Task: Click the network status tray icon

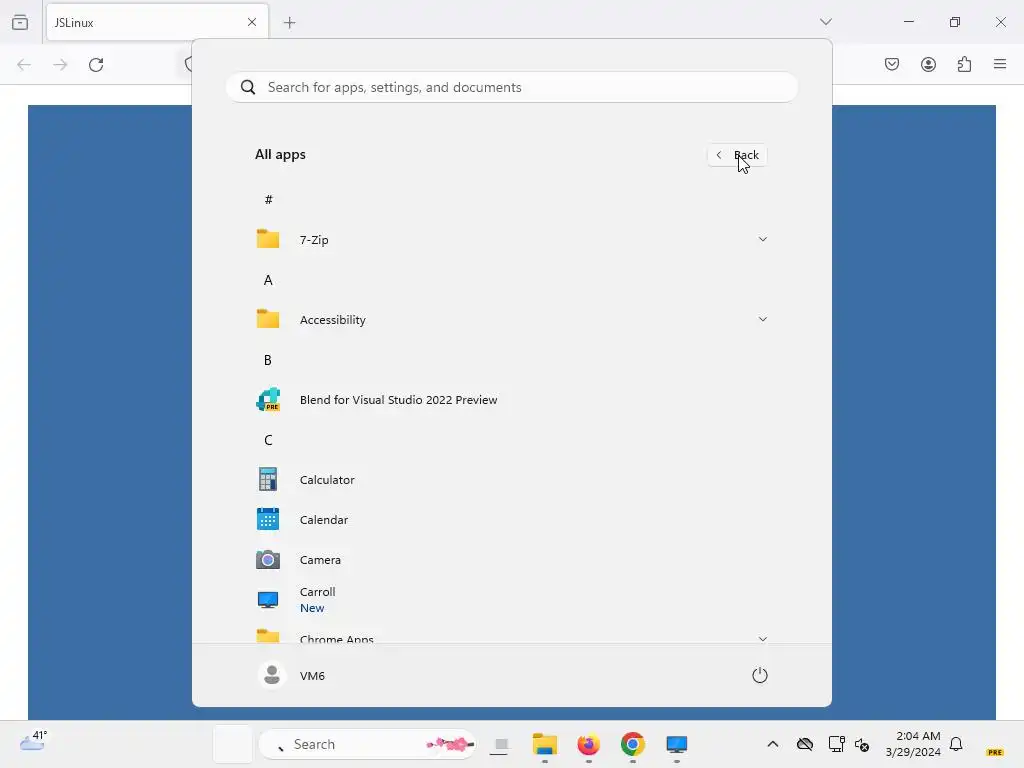Action: (836, 744)
